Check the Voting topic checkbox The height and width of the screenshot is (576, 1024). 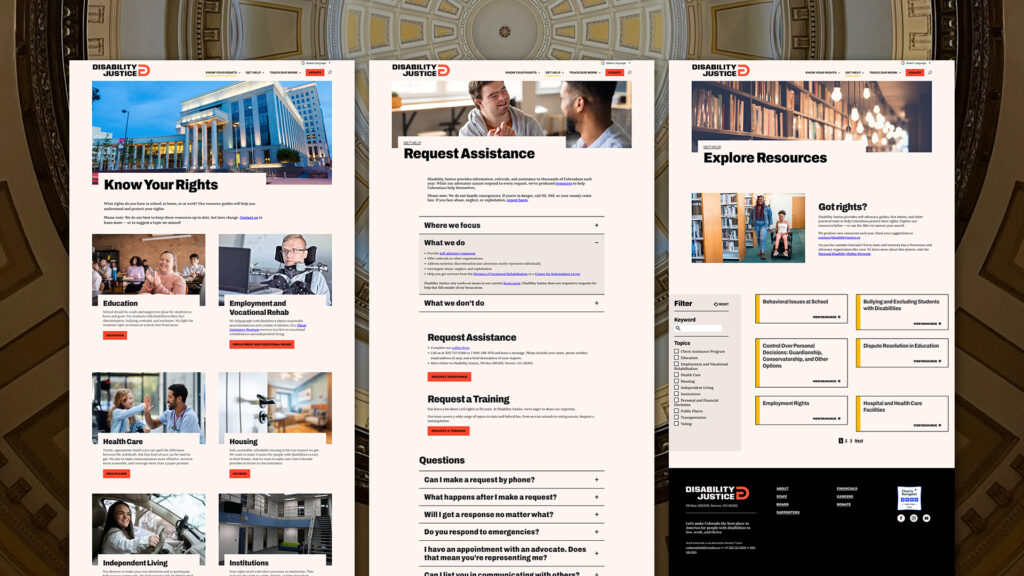pos(677,424)
